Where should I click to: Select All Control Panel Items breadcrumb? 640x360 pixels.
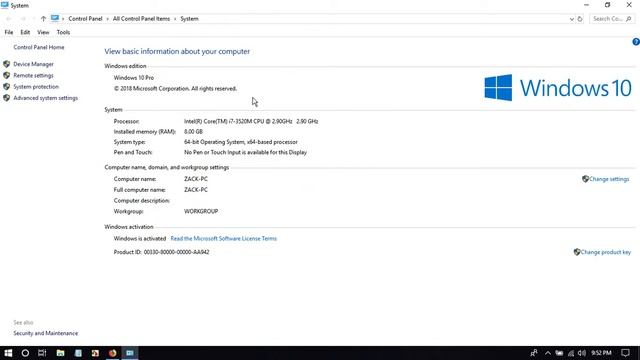point(141,19)
